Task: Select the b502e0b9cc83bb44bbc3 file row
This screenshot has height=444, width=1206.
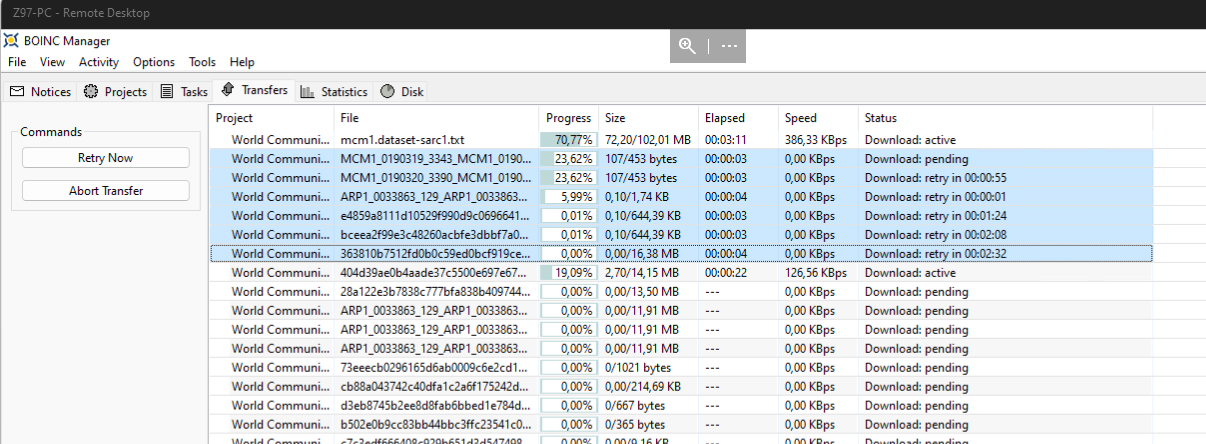Action: point(681,424)
